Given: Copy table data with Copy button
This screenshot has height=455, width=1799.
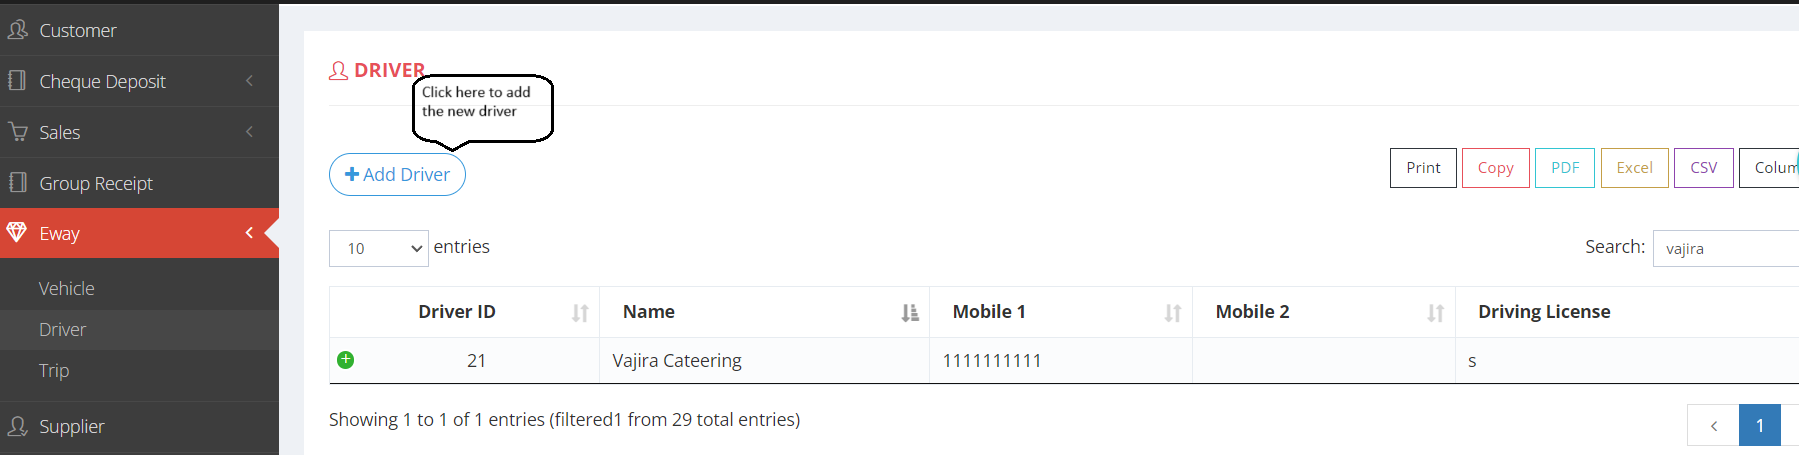Looking at the screenshot, I should [x=1495, y=168].
